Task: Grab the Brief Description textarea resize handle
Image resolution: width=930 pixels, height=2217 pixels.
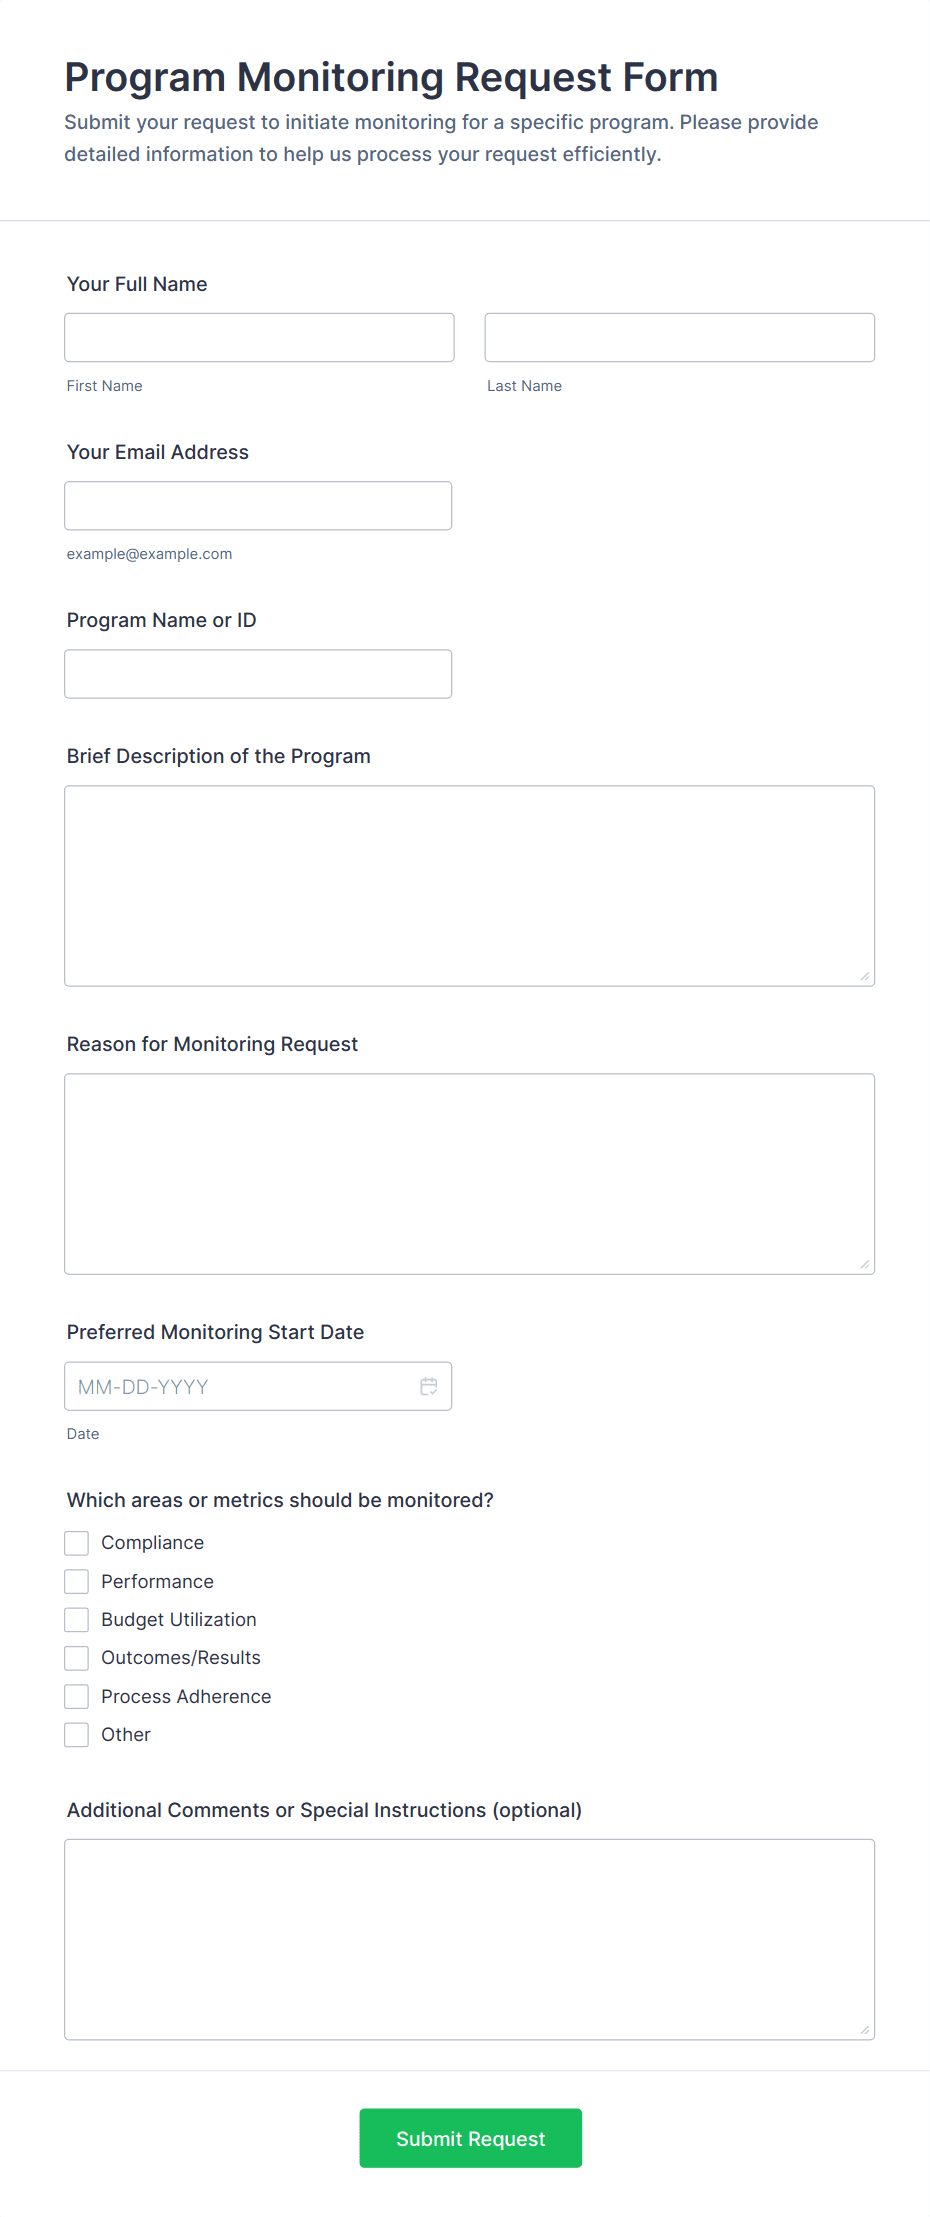Action: (x=865, y=976)
